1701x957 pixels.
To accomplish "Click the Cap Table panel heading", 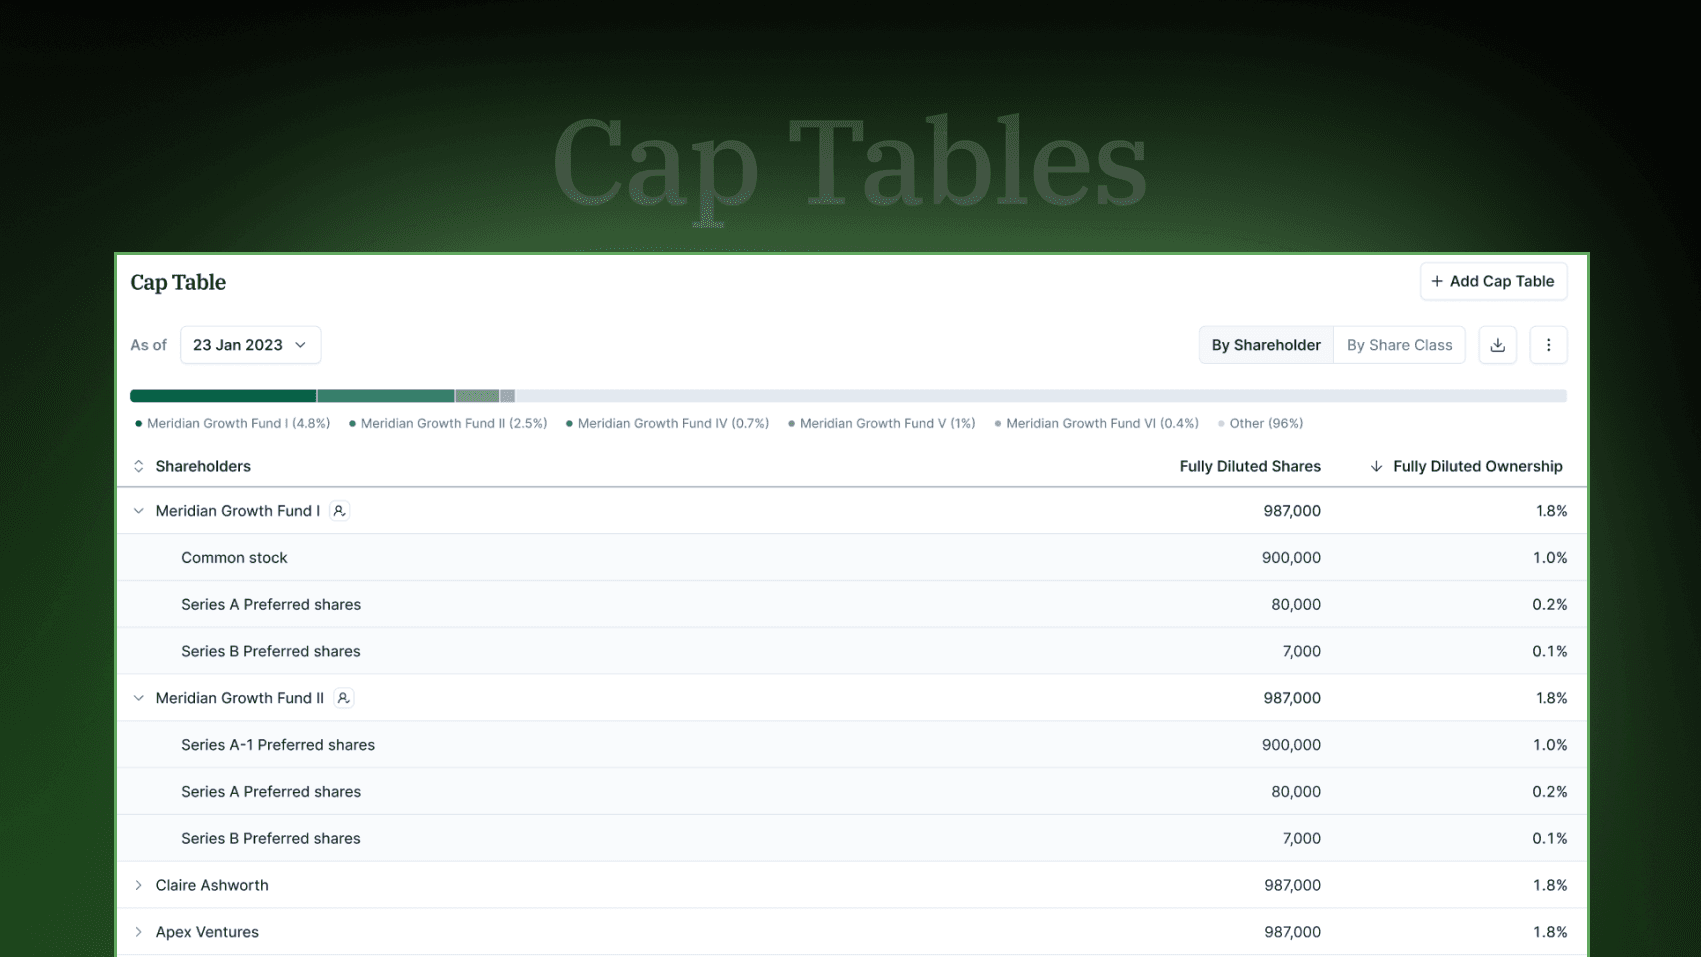I will point(178,282).
